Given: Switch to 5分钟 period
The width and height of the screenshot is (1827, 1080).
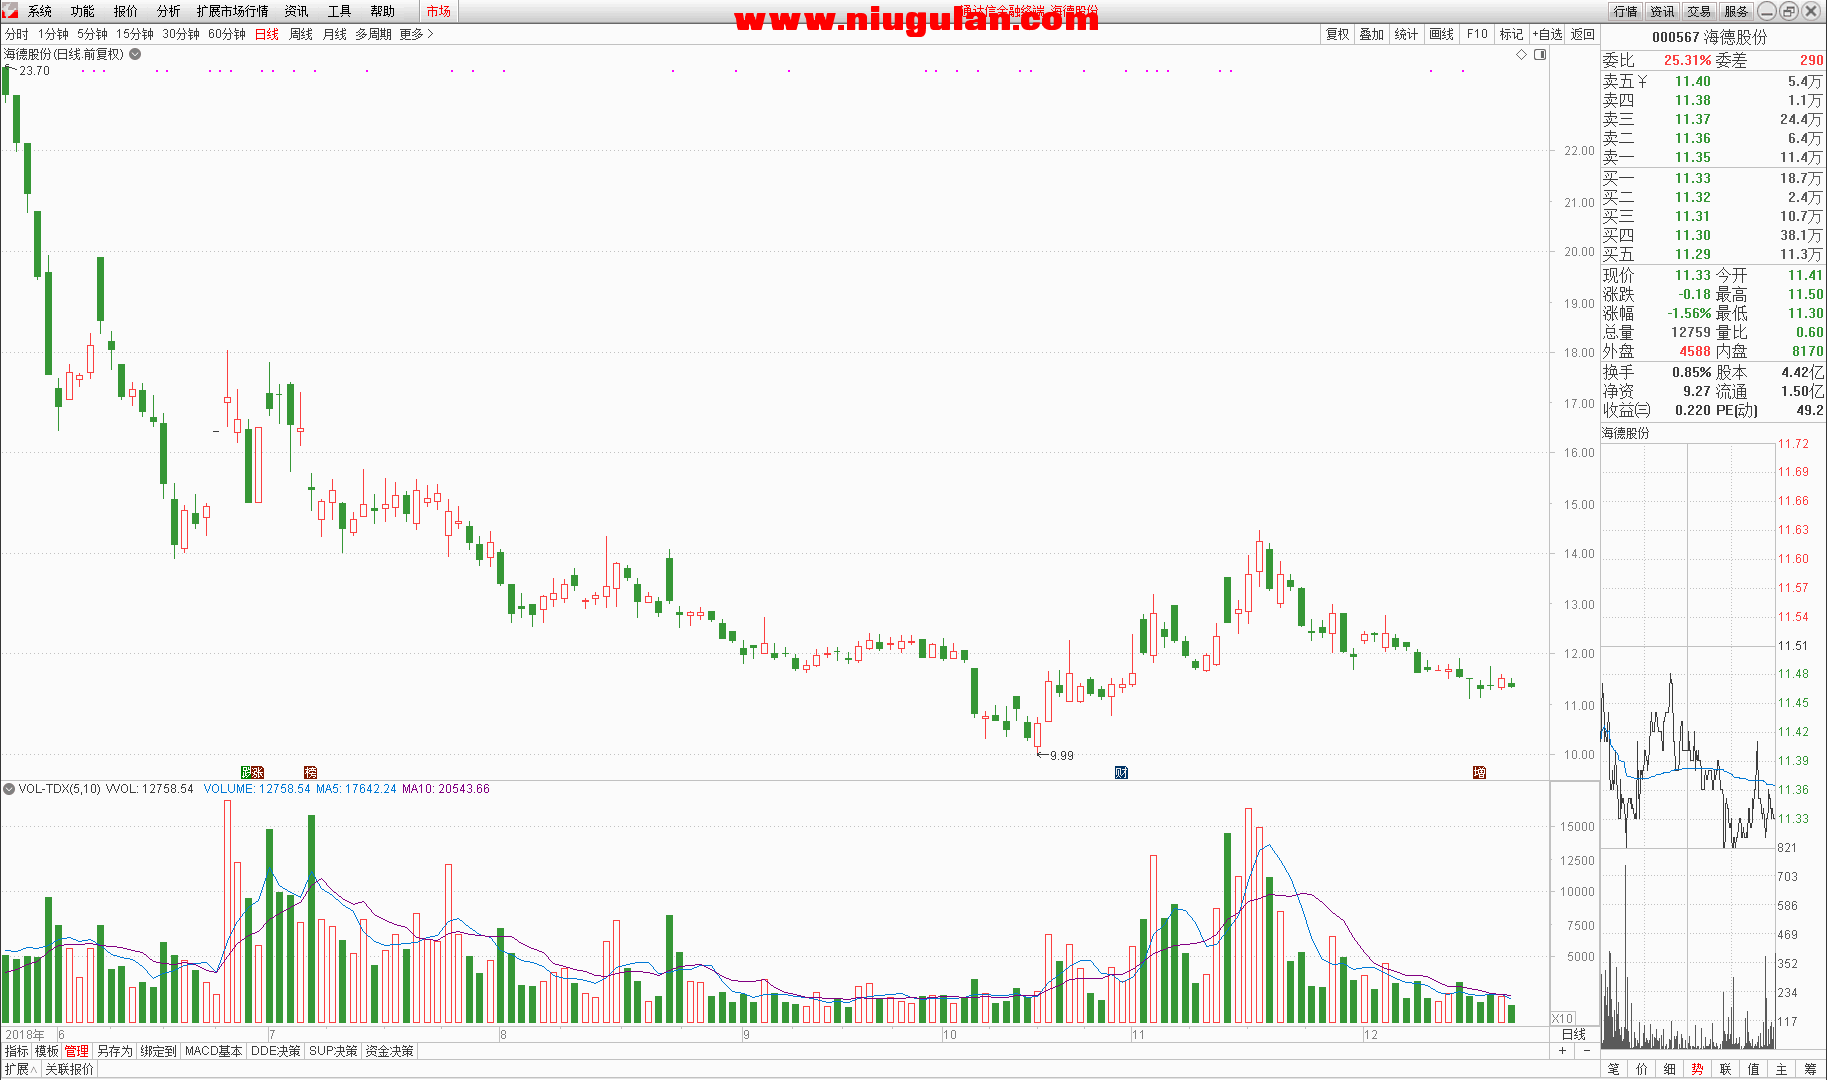Looking at the screenshot, I should [93, 34].
